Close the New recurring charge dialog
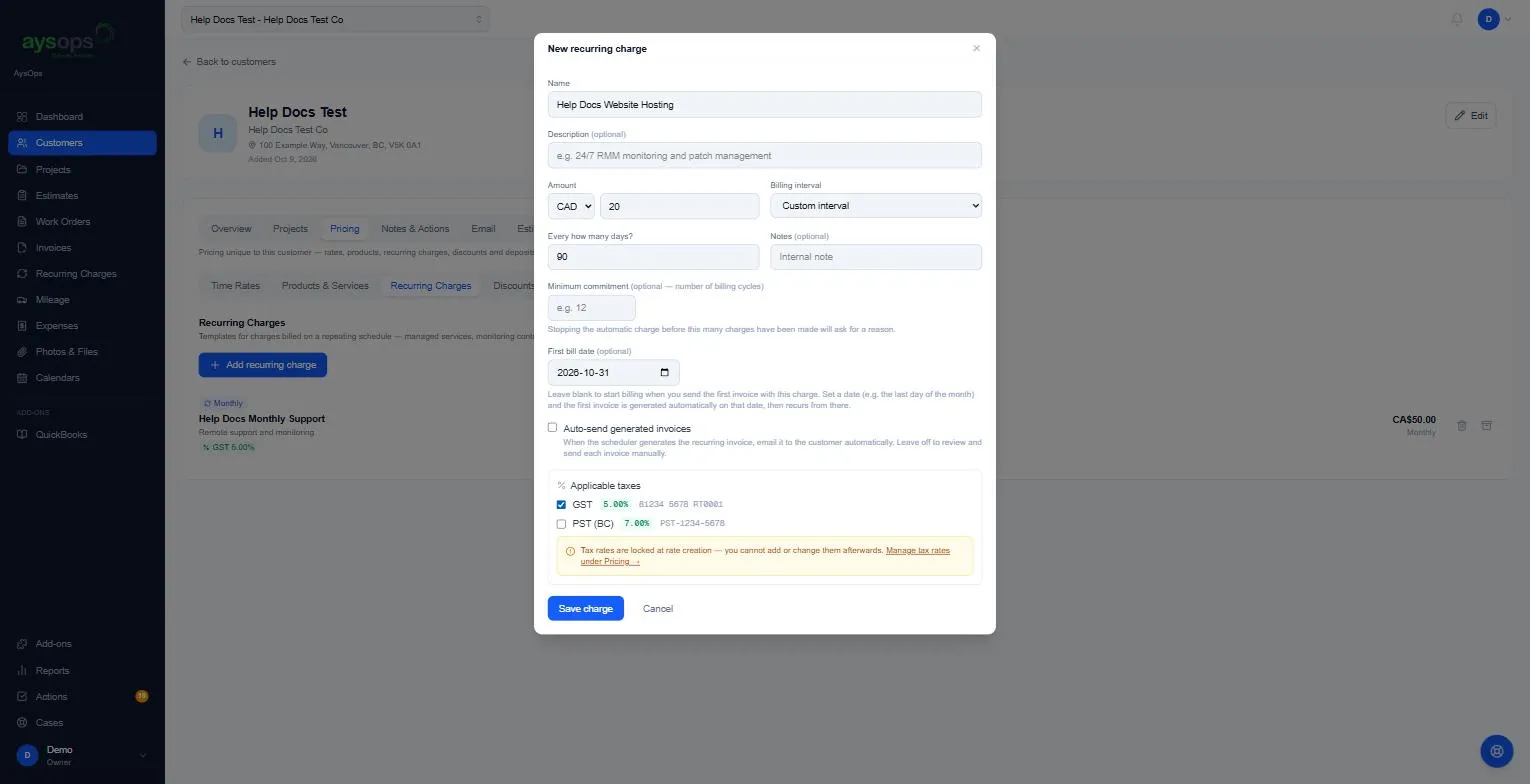 click(x=976, y=48)
